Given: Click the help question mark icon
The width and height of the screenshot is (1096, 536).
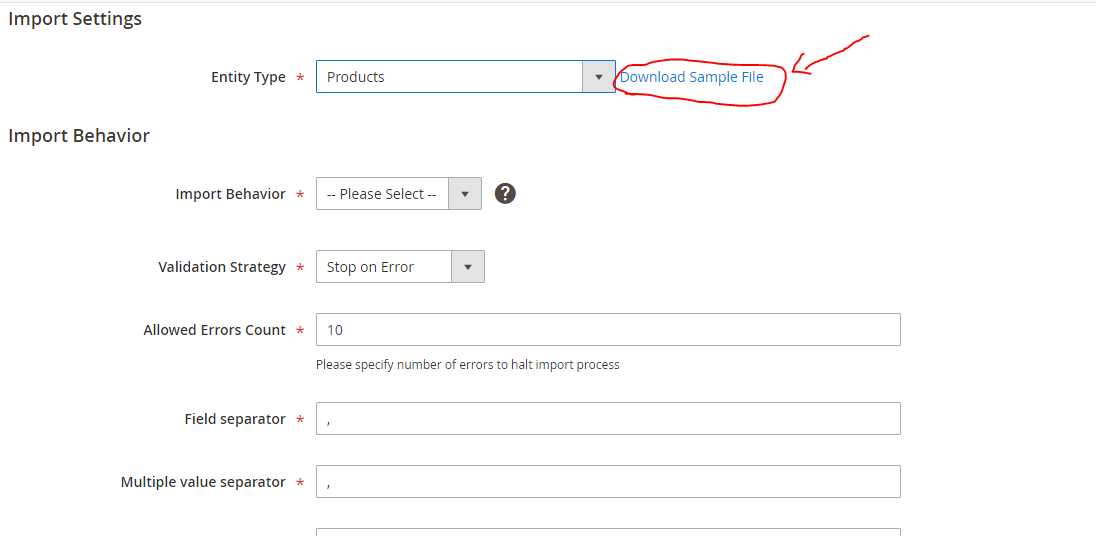Looking at the screenshot, I should (505, 194).
